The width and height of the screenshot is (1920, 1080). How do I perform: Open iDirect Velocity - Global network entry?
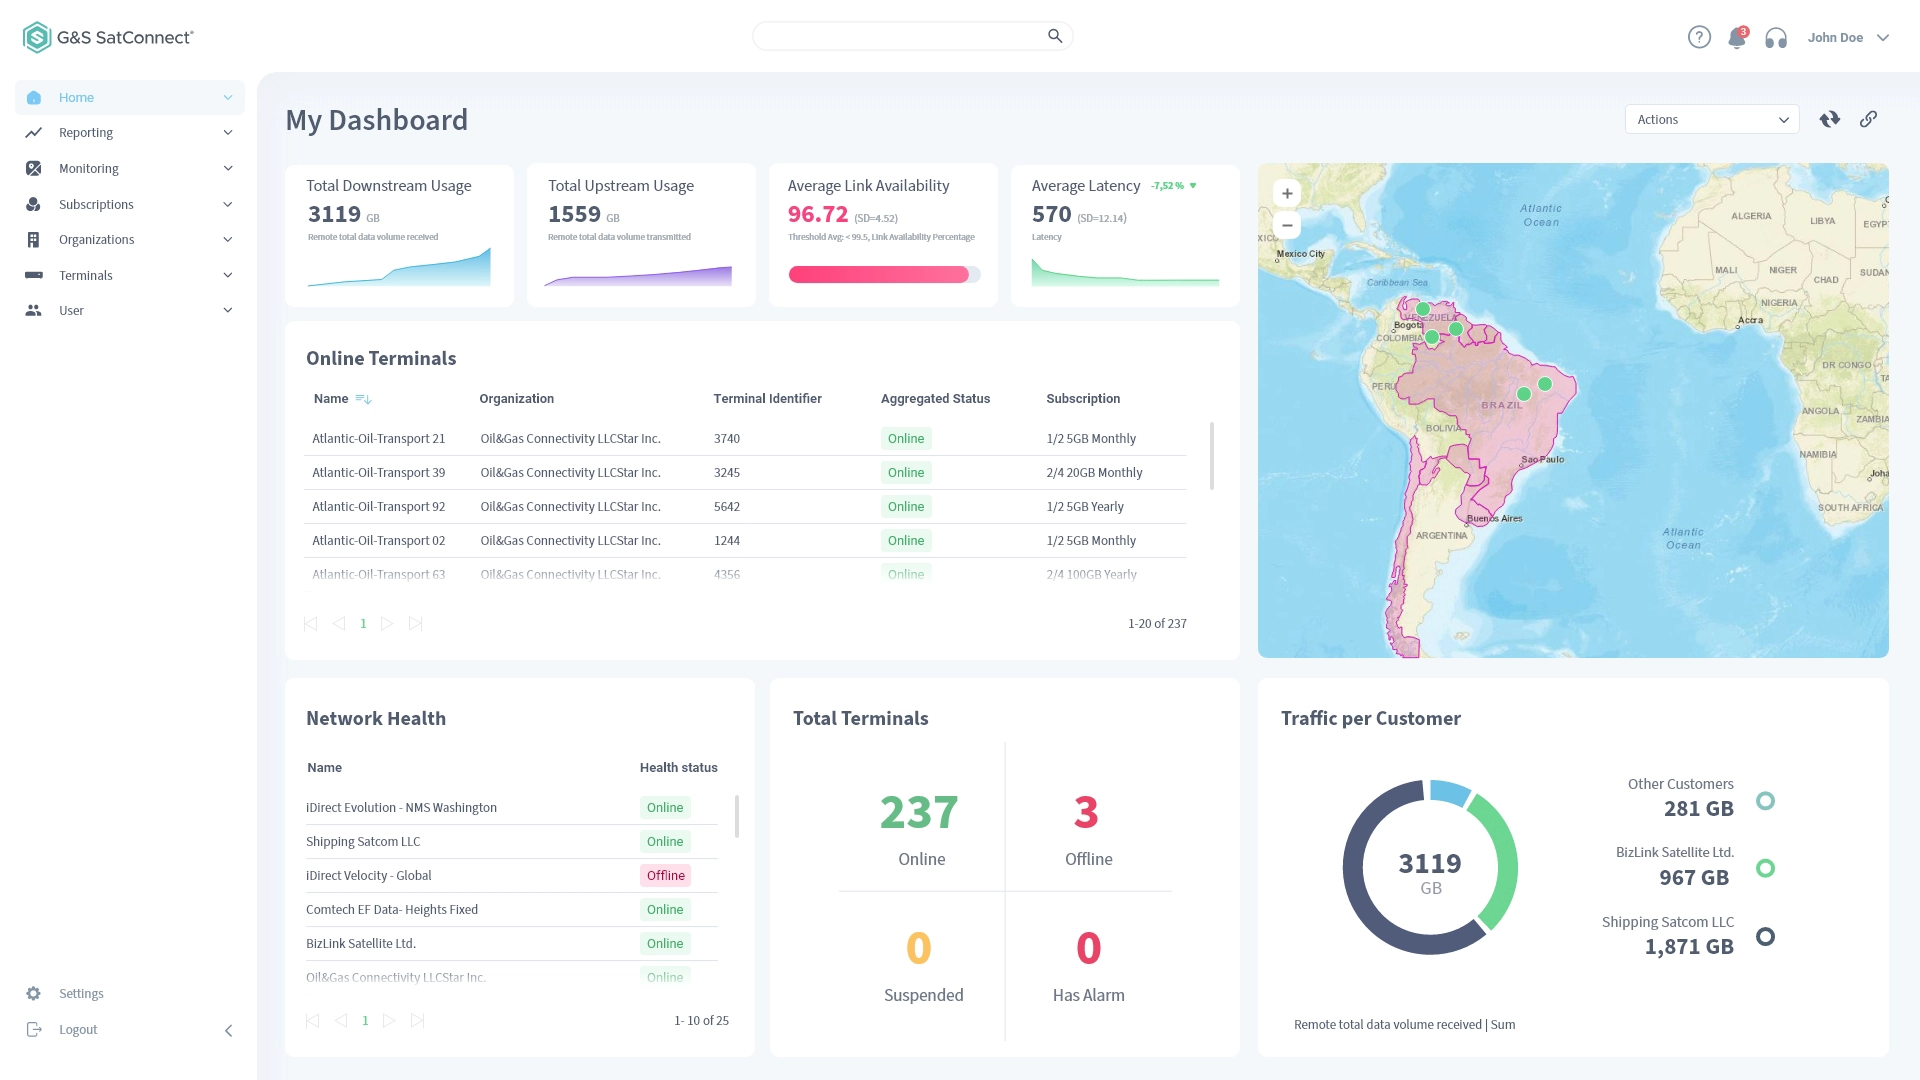[512, 875]
